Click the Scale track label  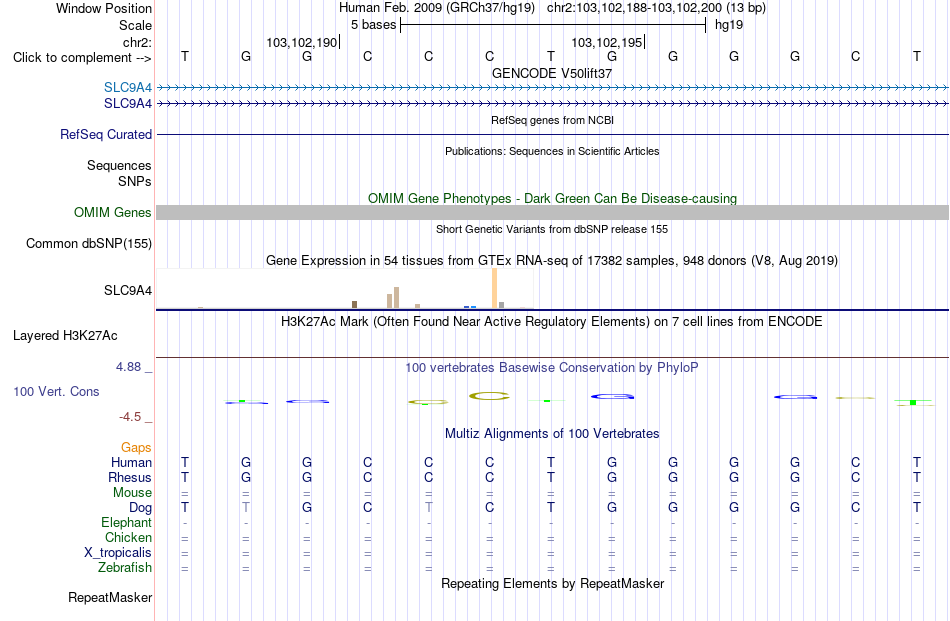click(x=135, y=25)
